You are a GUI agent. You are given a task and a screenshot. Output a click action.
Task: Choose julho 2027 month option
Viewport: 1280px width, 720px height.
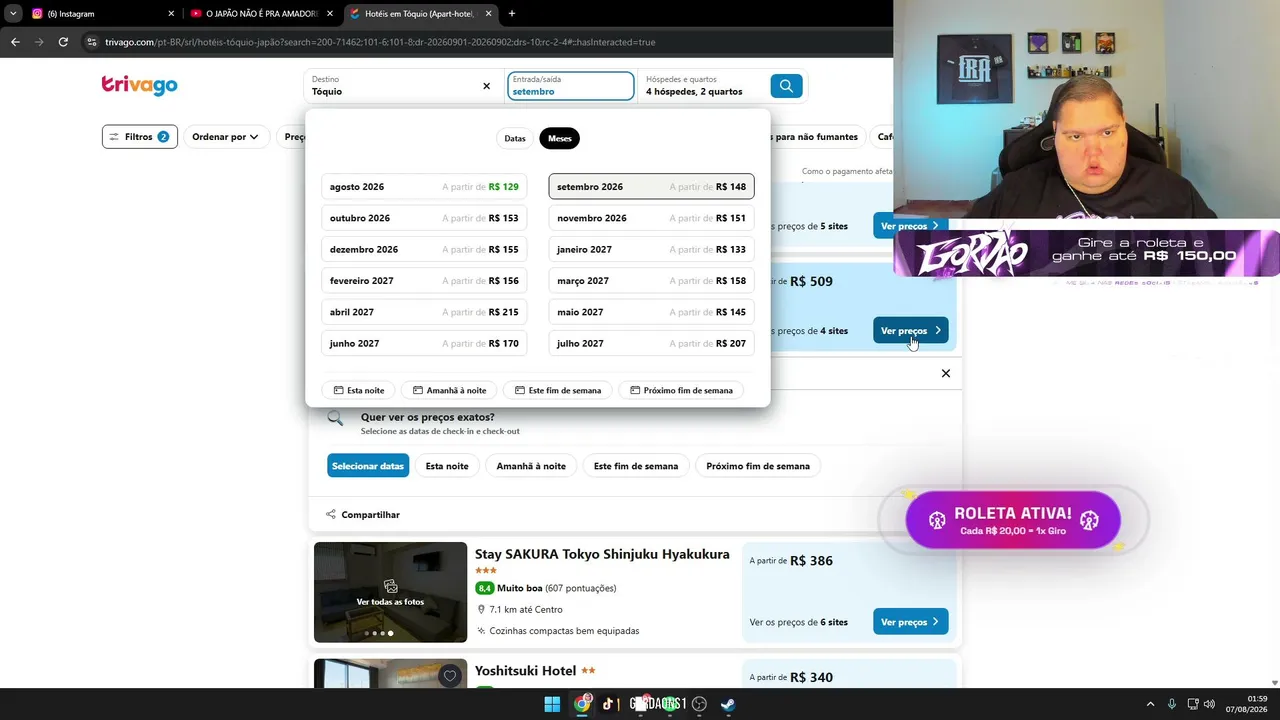tap(651, 343)
